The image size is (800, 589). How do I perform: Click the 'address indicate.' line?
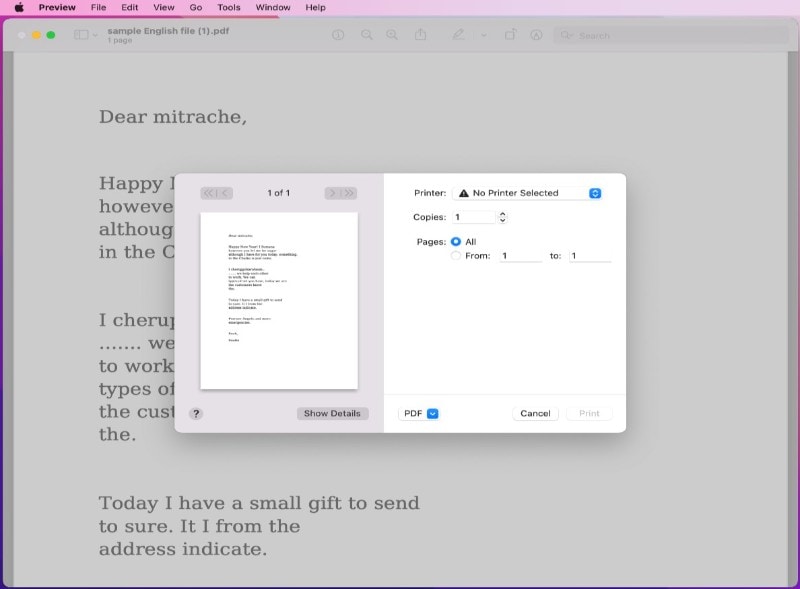(183, 549)
